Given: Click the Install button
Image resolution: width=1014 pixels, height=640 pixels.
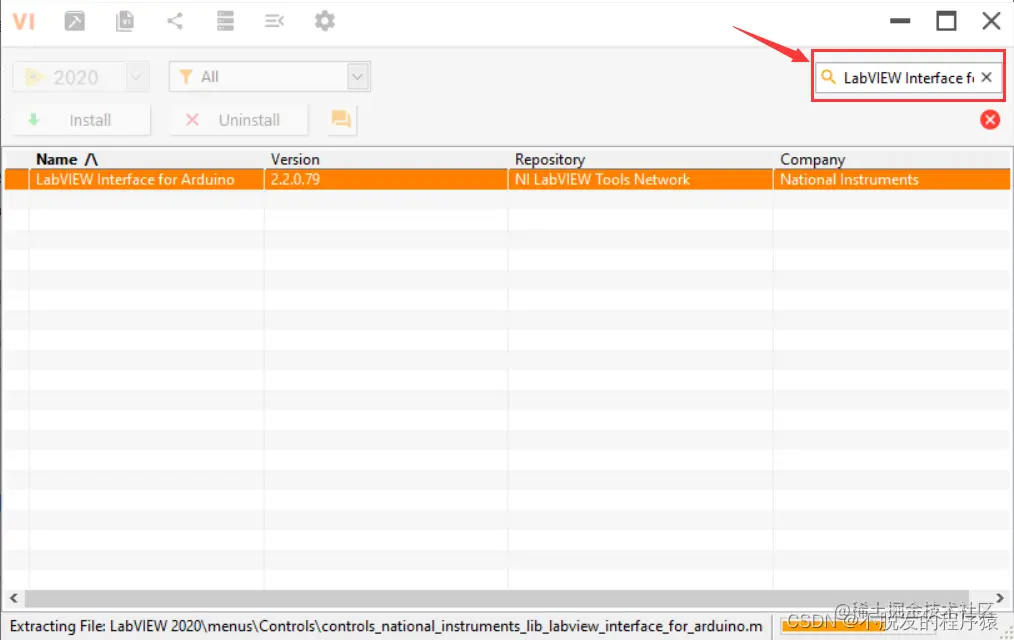Looking at the screenshot, I should (81, 120).
